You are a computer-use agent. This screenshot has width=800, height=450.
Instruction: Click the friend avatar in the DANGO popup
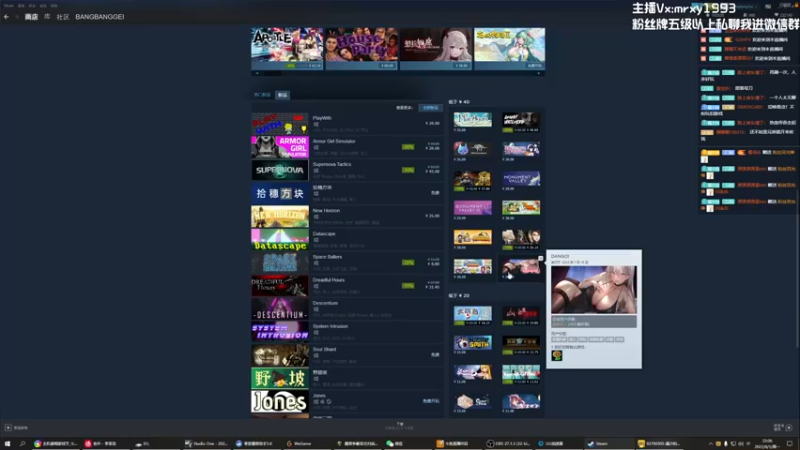tap(557, 355)
